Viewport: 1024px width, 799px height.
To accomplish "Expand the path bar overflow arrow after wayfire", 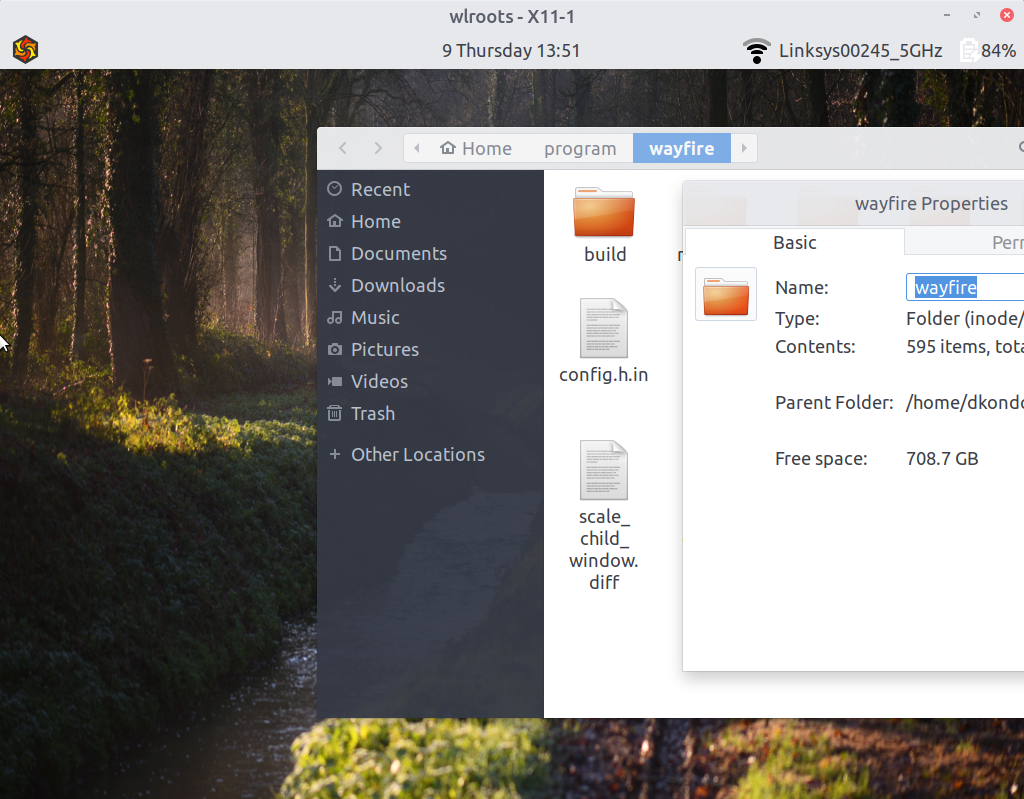I will click(x=743, y=147).
